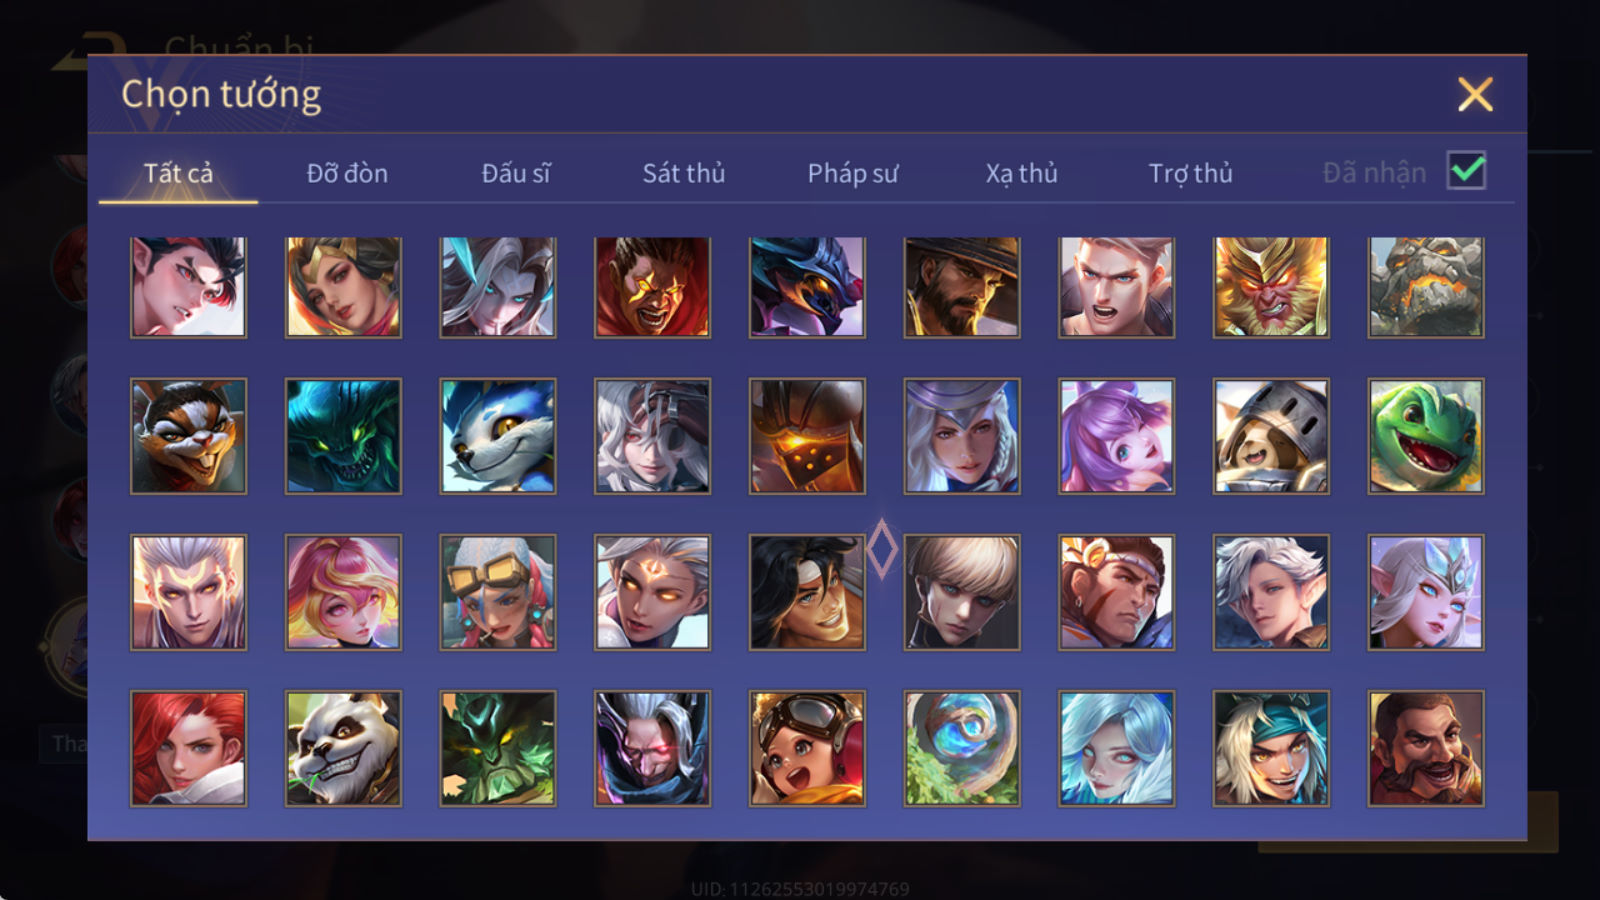Image resolution: width=1600 pixels, height=900 pixels.
Task: Select the purple-haired girl hero portrait
Action: pyautogui.click(x=1117, y=436)
